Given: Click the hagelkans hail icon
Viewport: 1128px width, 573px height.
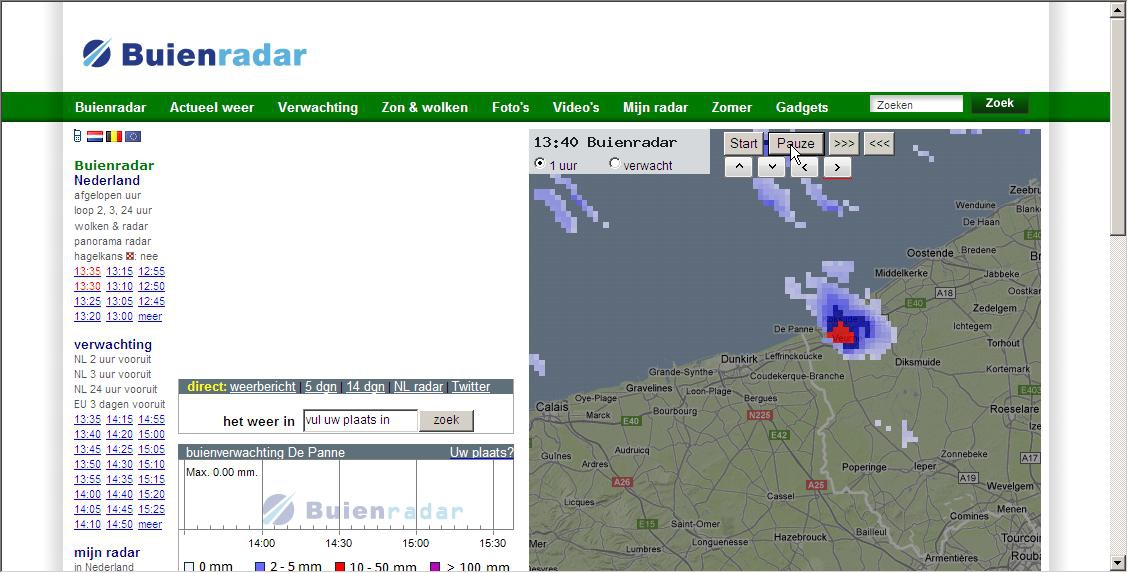Looking at the screenshot, I should (130, 256).
